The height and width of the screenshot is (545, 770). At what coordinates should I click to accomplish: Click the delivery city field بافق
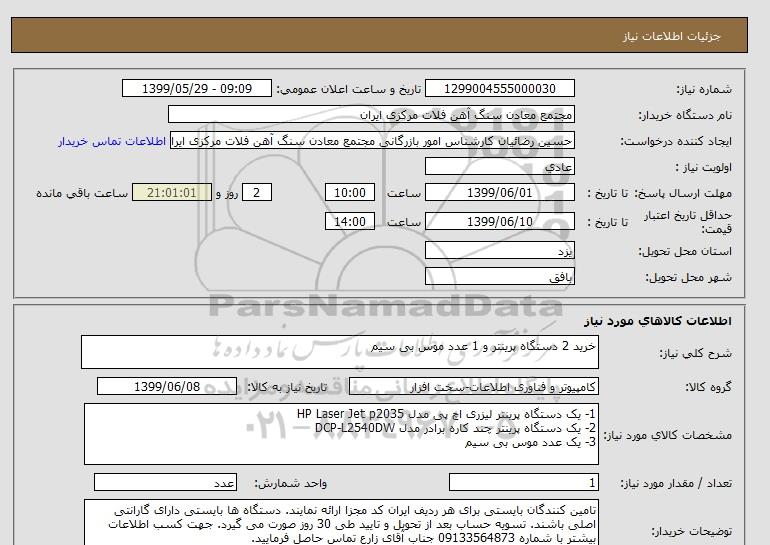pyautogui.click(x=499, y=276)
